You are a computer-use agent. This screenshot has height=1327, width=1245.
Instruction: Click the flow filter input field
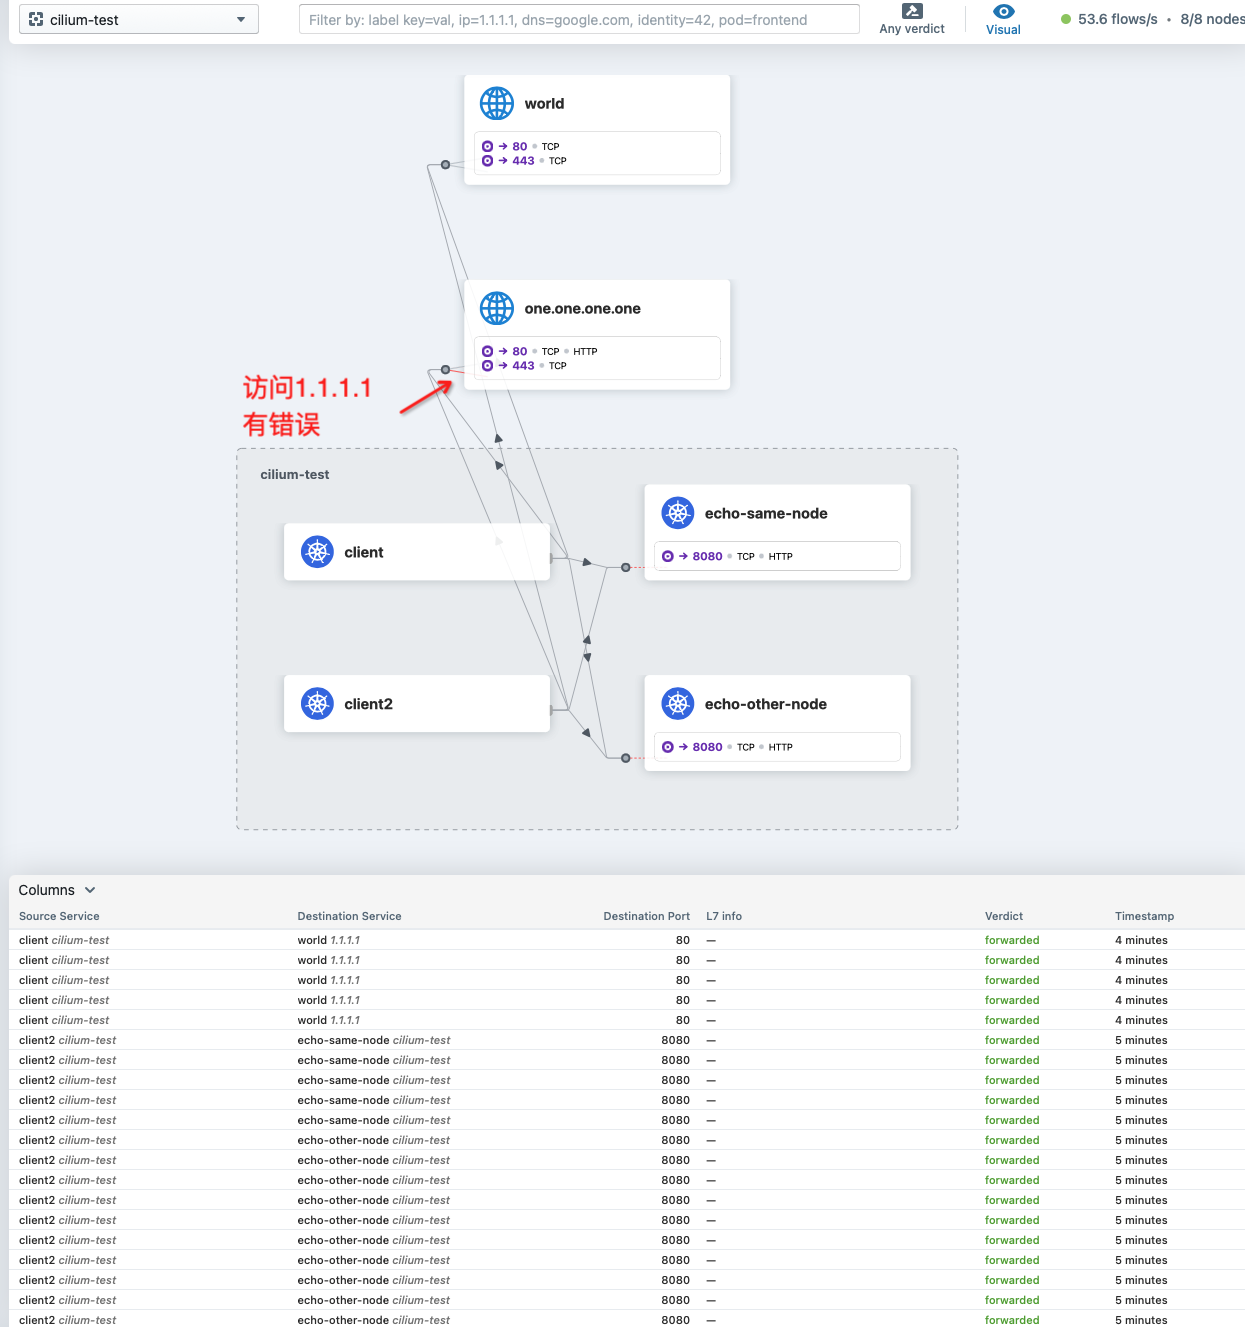point(578,19)
